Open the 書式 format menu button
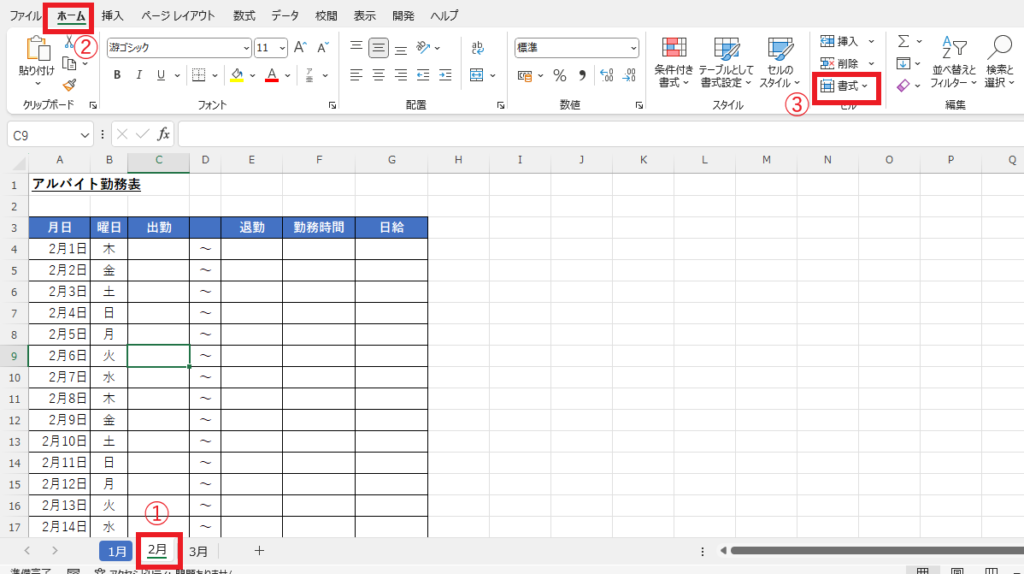1024x574 pixels. coord(844,86)
